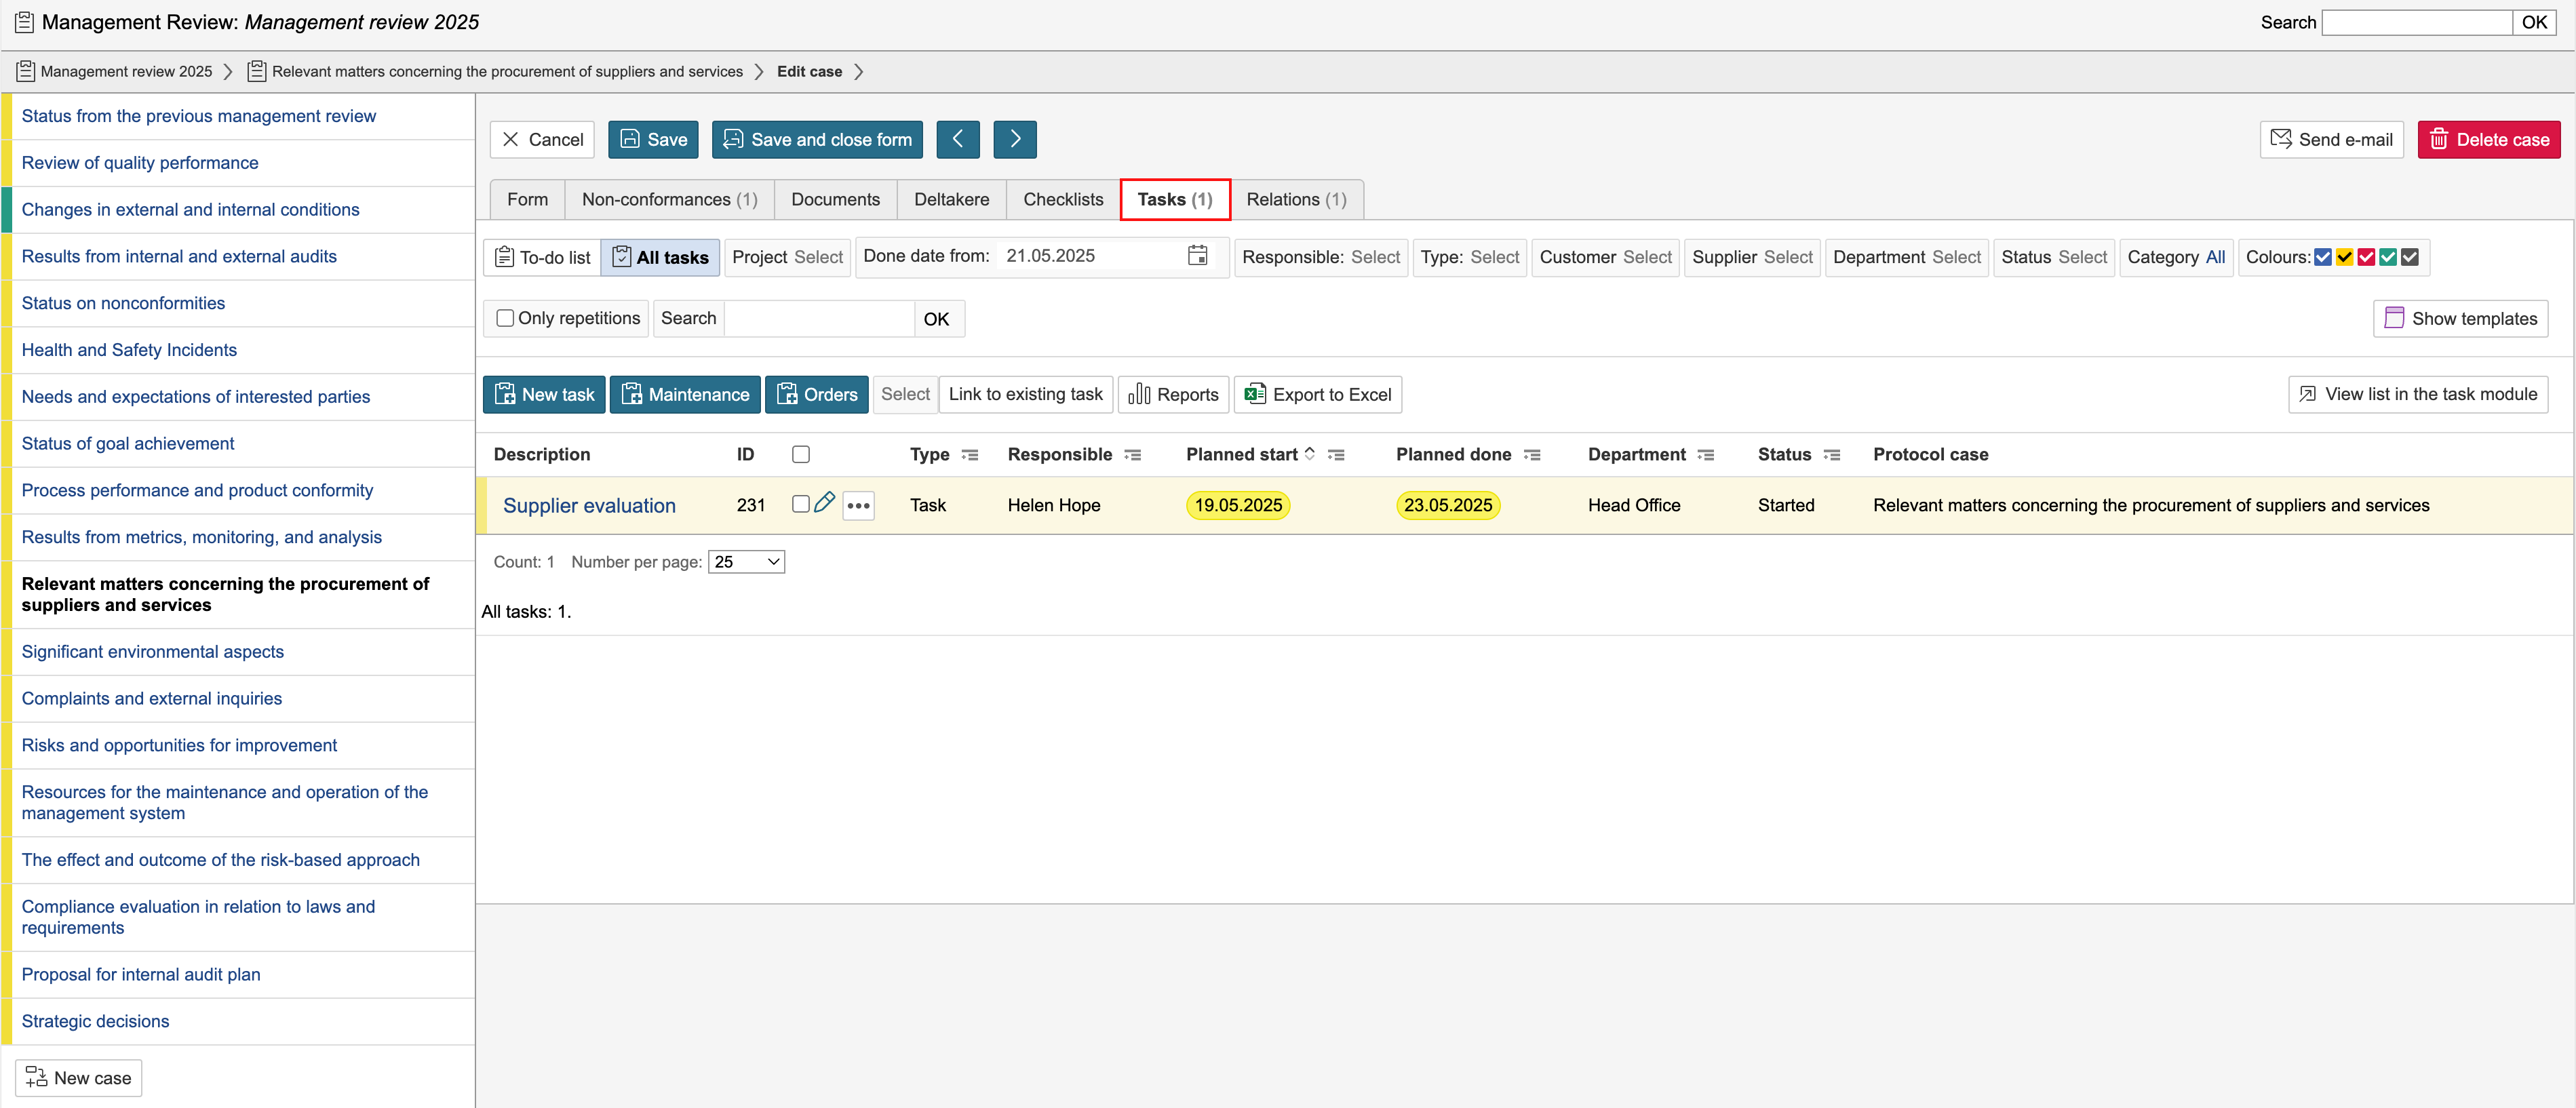Toggle the red colour filter checkbox
This screenshot has height=1108, width=2576.
(2366, 257)
